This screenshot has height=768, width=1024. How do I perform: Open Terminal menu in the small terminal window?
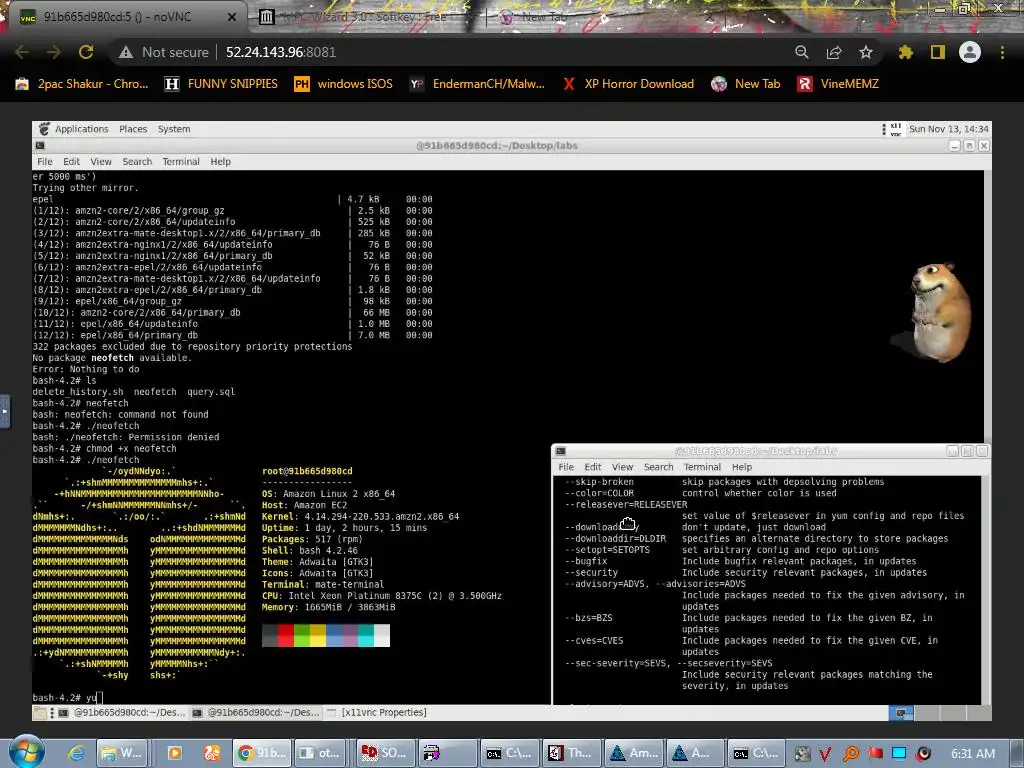click(x=702, y=467)
